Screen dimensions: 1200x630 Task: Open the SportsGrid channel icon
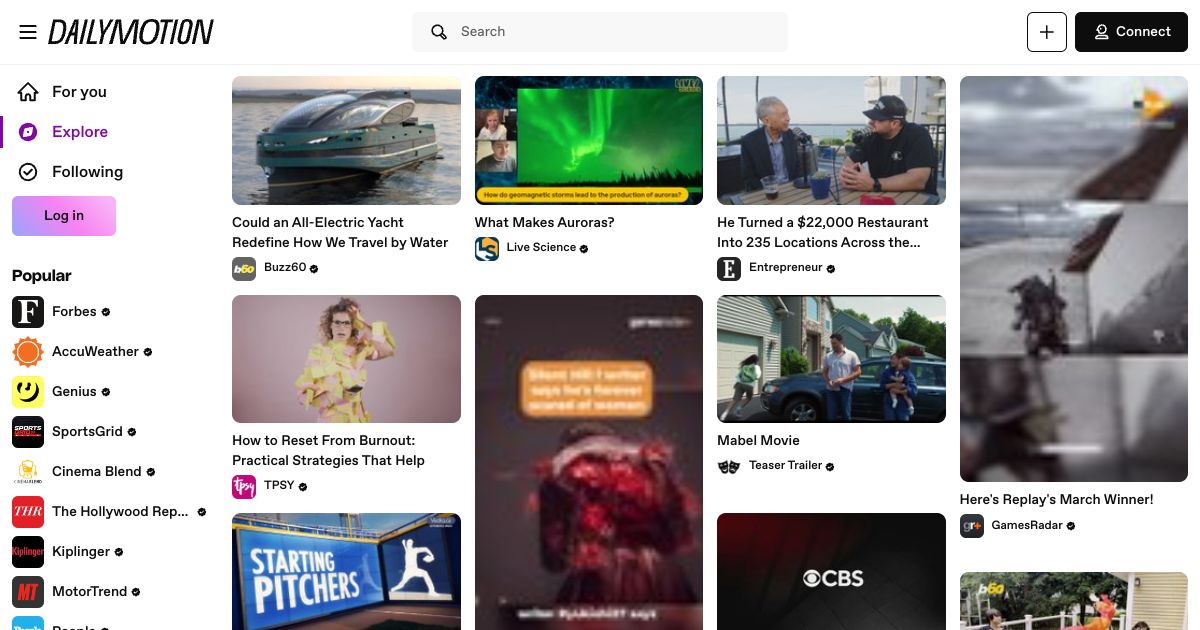pyautogui.click(x=28, y=432)
